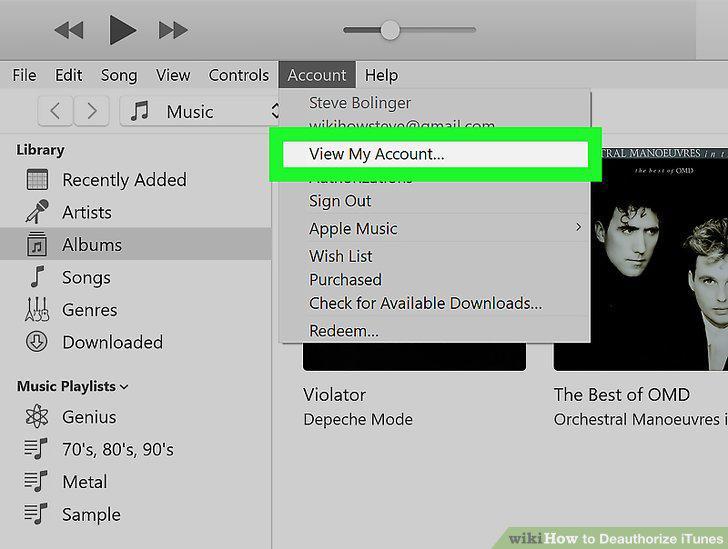This screenshot has height=549, width=728.
Task: Adjust the volume slider knob
Action: tap(390, 30)
